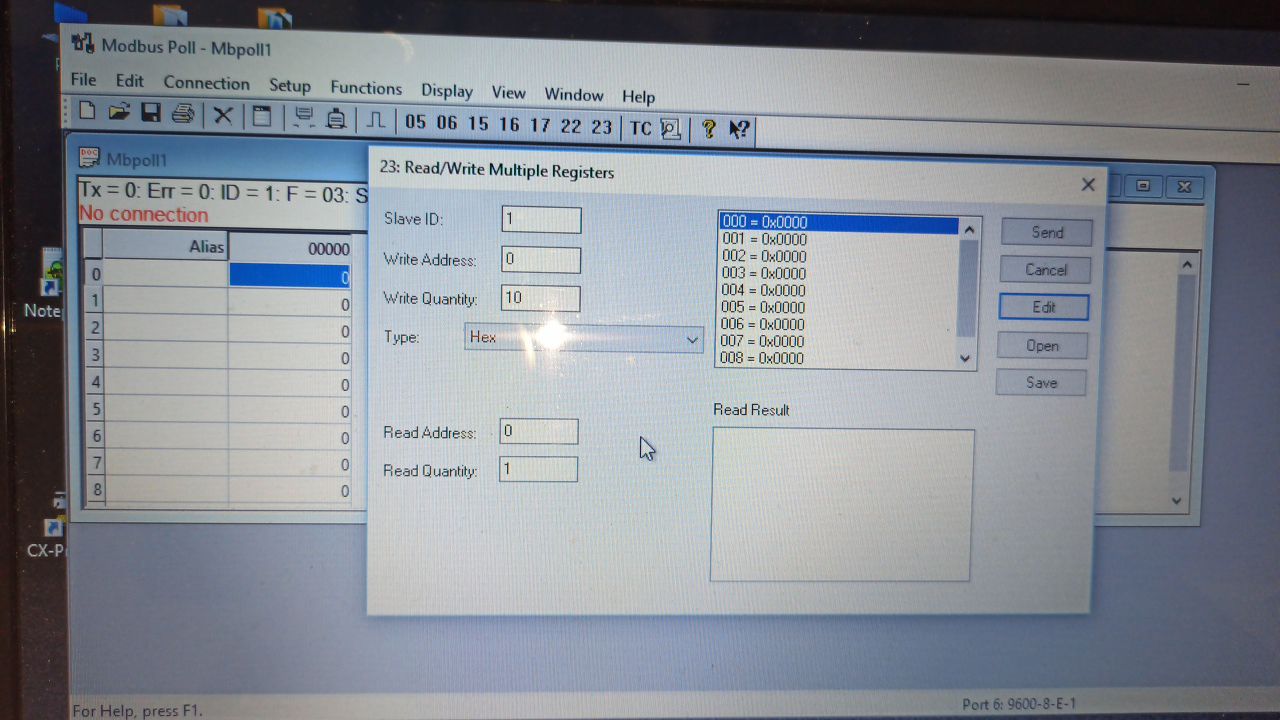Viewport: 1280px width, 720px height.
Task: Click the Edit button in dialog
Action: pyautogui.click(x=1044, y=307)
